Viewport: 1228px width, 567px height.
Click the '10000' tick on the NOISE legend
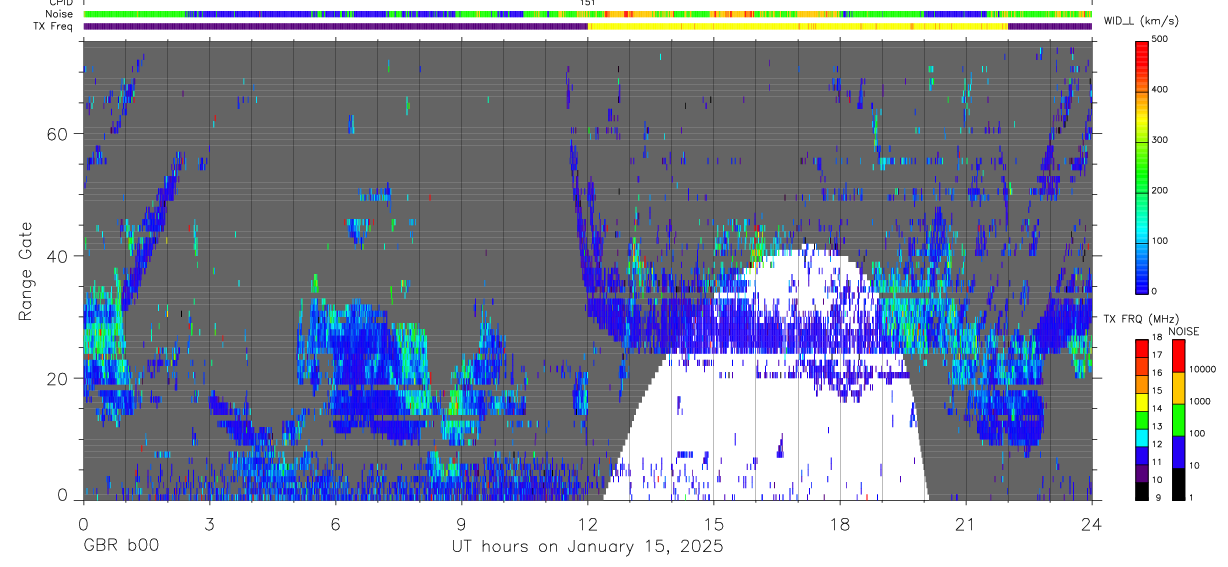tap(1203, 370)
